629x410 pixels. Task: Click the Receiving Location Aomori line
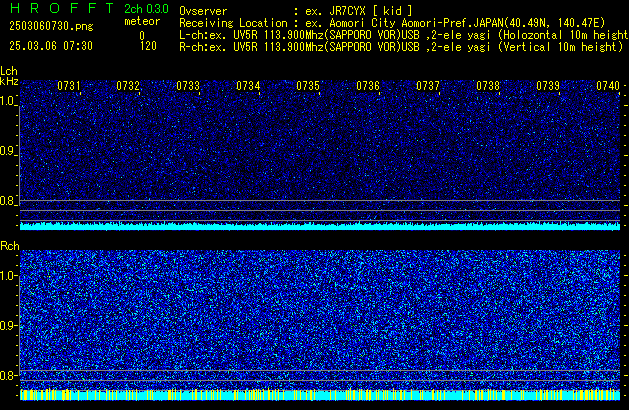click(x=392, y=23)
